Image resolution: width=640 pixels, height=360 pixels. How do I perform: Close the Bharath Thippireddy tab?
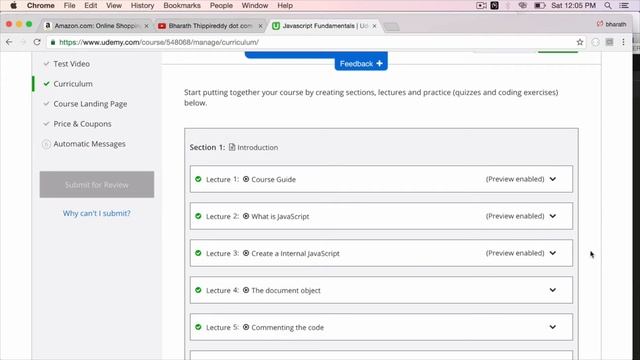[x=260, y=26]
